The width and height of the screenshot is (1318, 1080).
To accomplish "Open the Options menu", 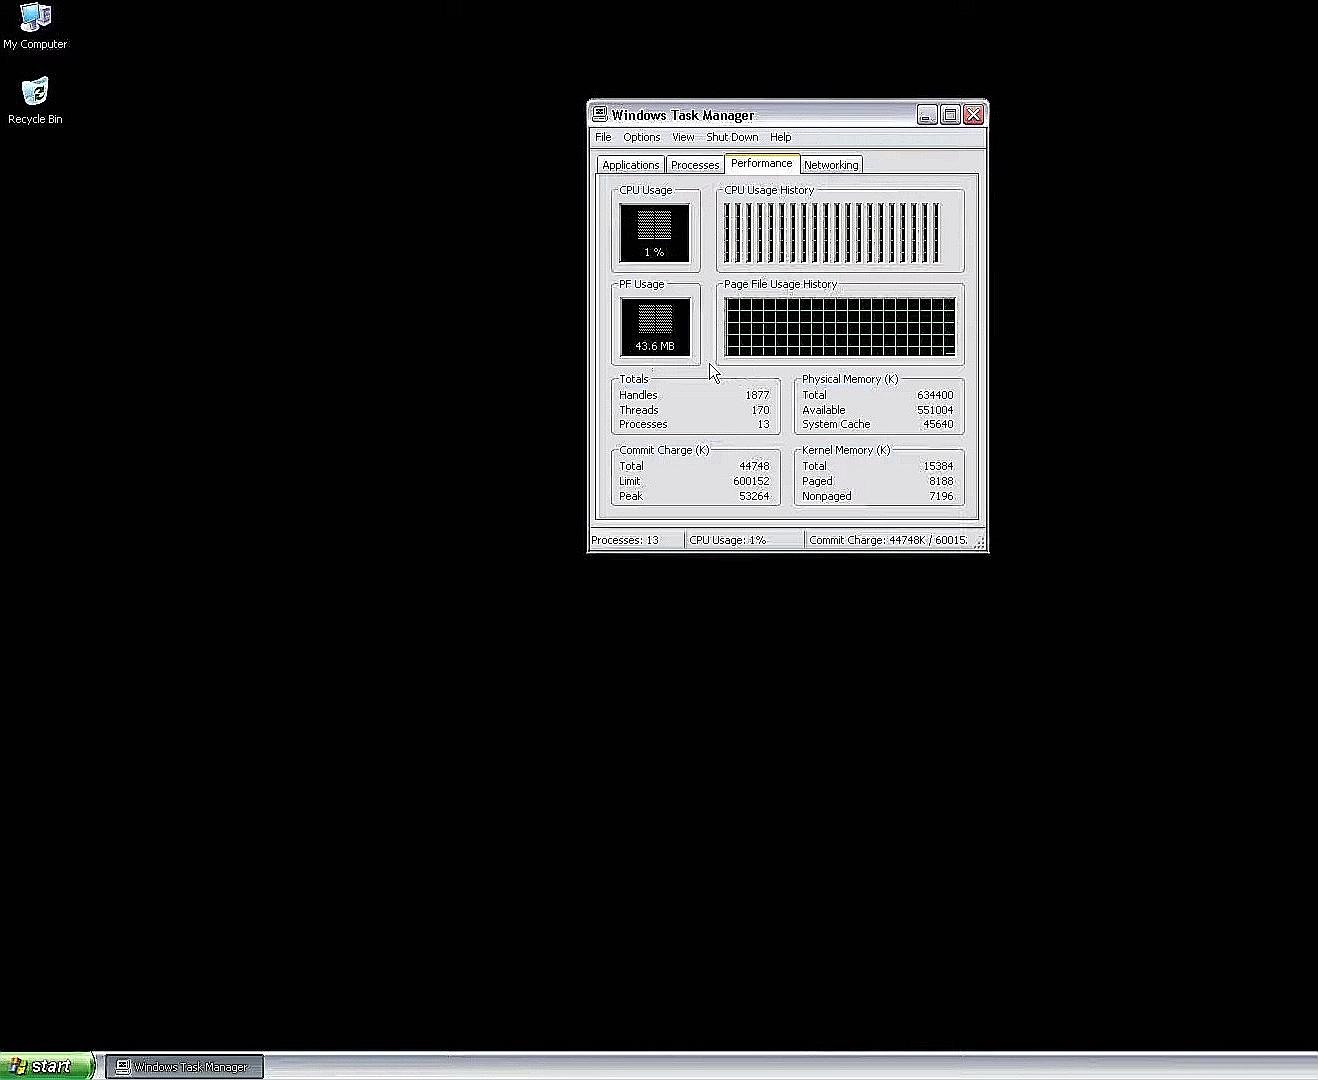I will click(642, 137).
